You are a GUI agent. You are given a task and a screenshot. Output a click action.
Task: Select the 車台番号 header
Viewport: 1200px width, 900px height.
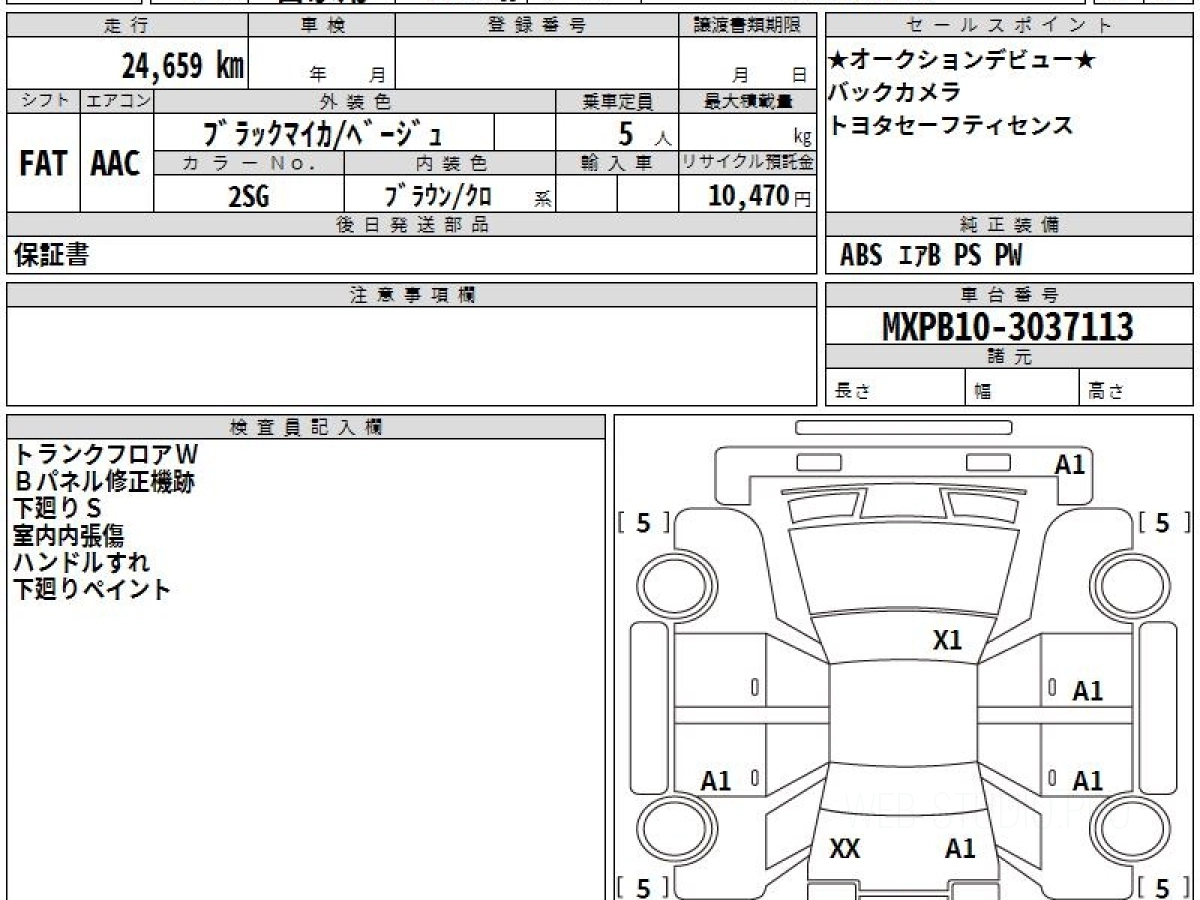click(x=1010, y=295)
